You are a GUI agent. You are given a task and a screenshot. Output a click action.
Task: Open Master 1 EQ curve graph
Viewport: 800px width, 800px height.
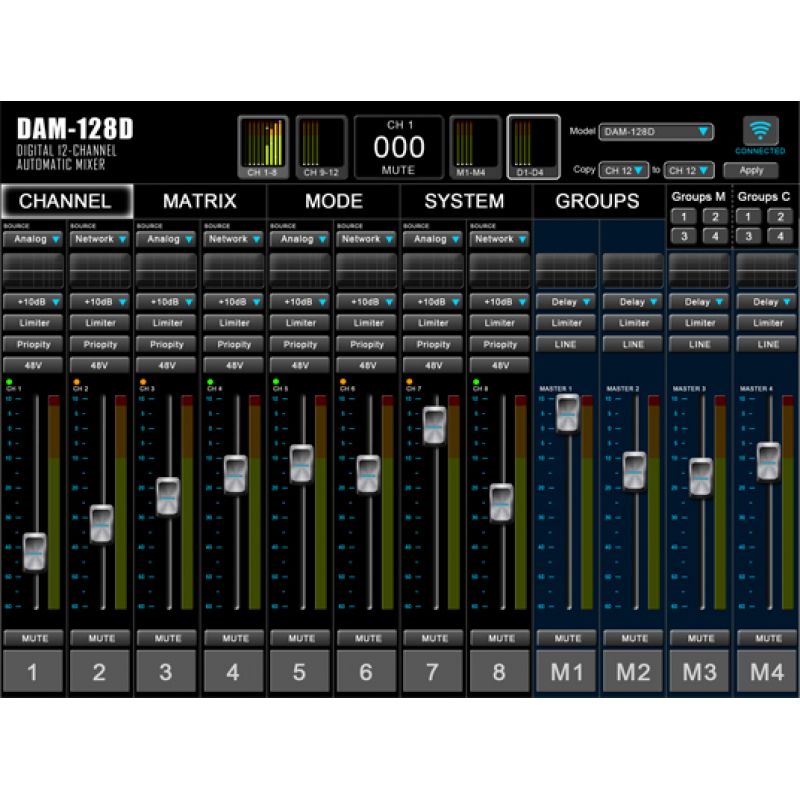[x=567, y=269]
